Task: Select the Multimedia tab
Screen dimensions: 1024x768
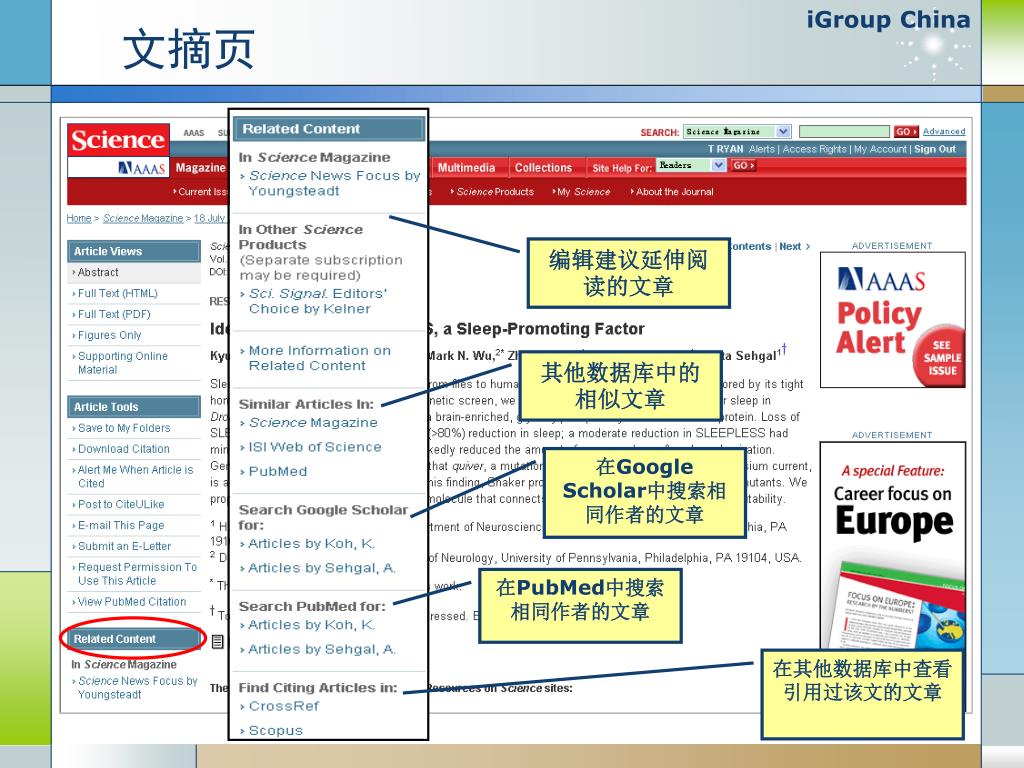Action: point(466,168)
